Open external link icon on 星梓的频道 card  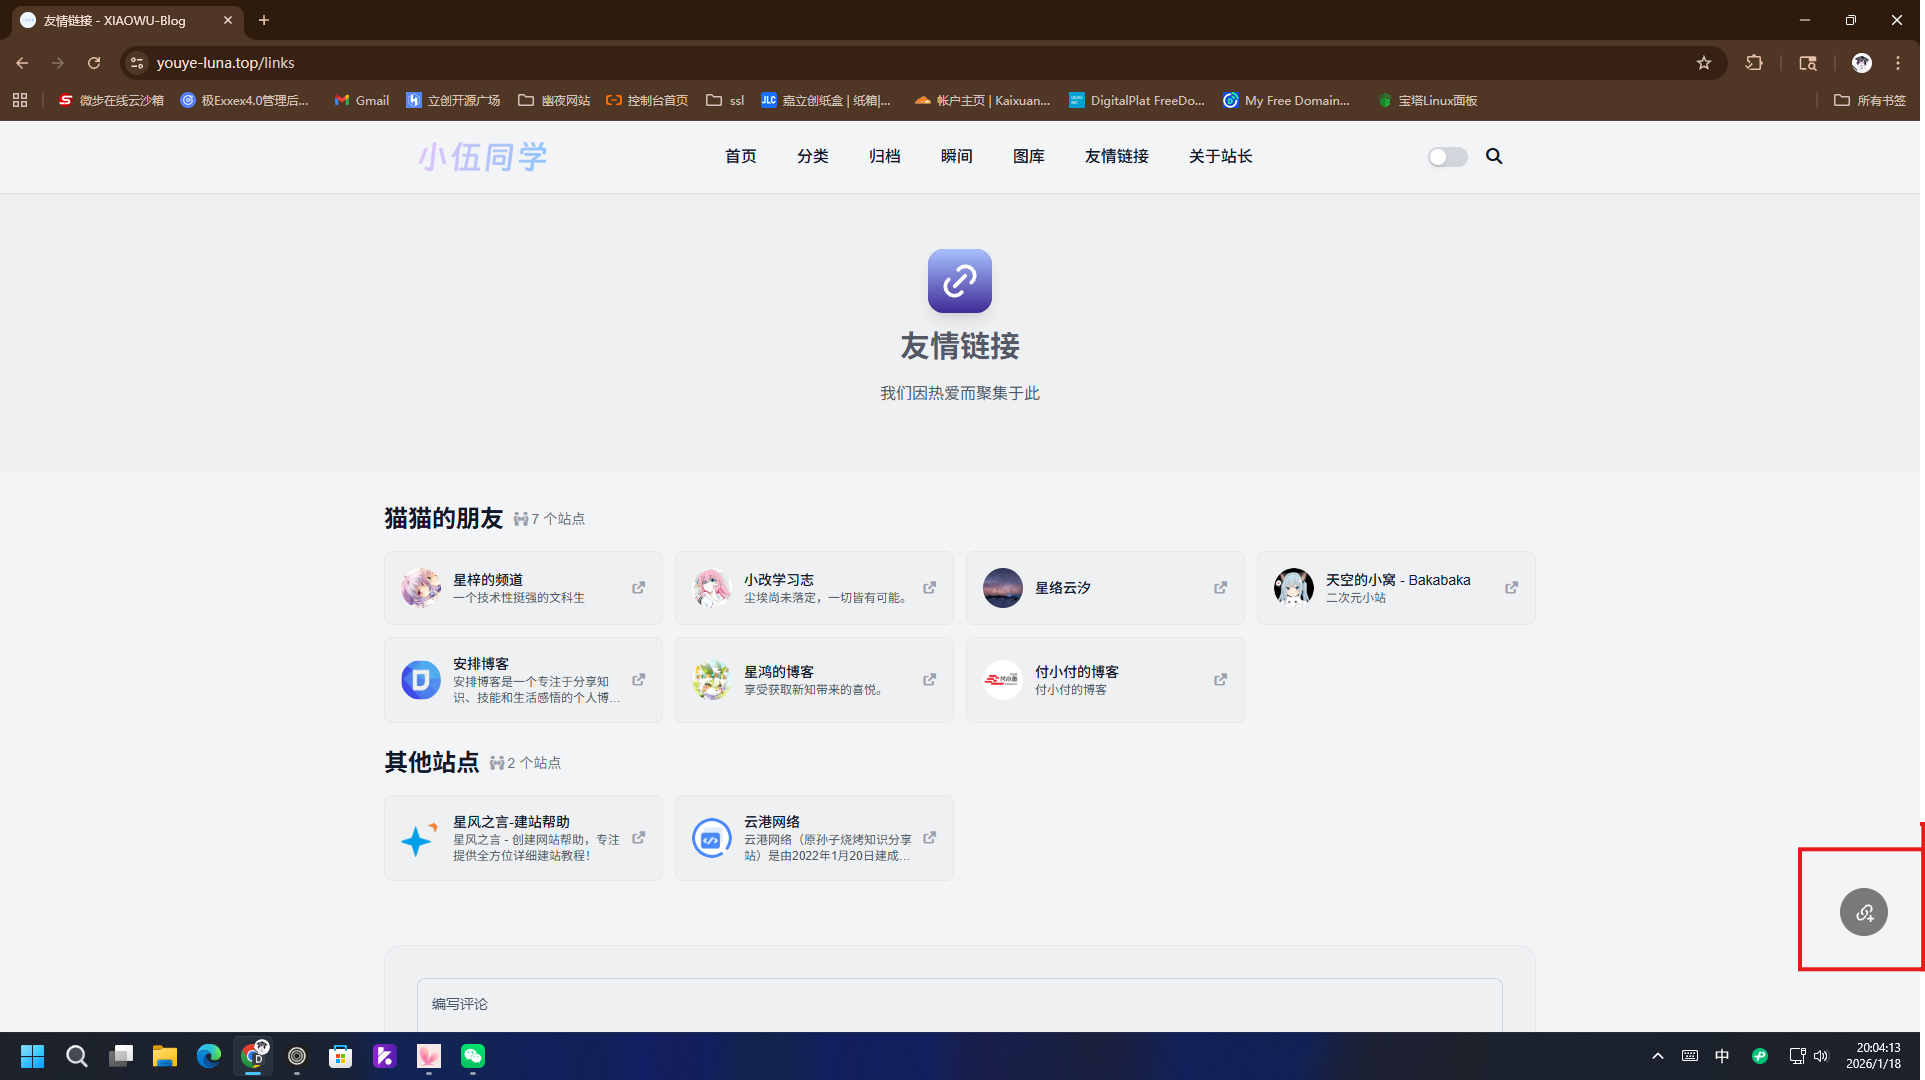[x=638, y=588]
